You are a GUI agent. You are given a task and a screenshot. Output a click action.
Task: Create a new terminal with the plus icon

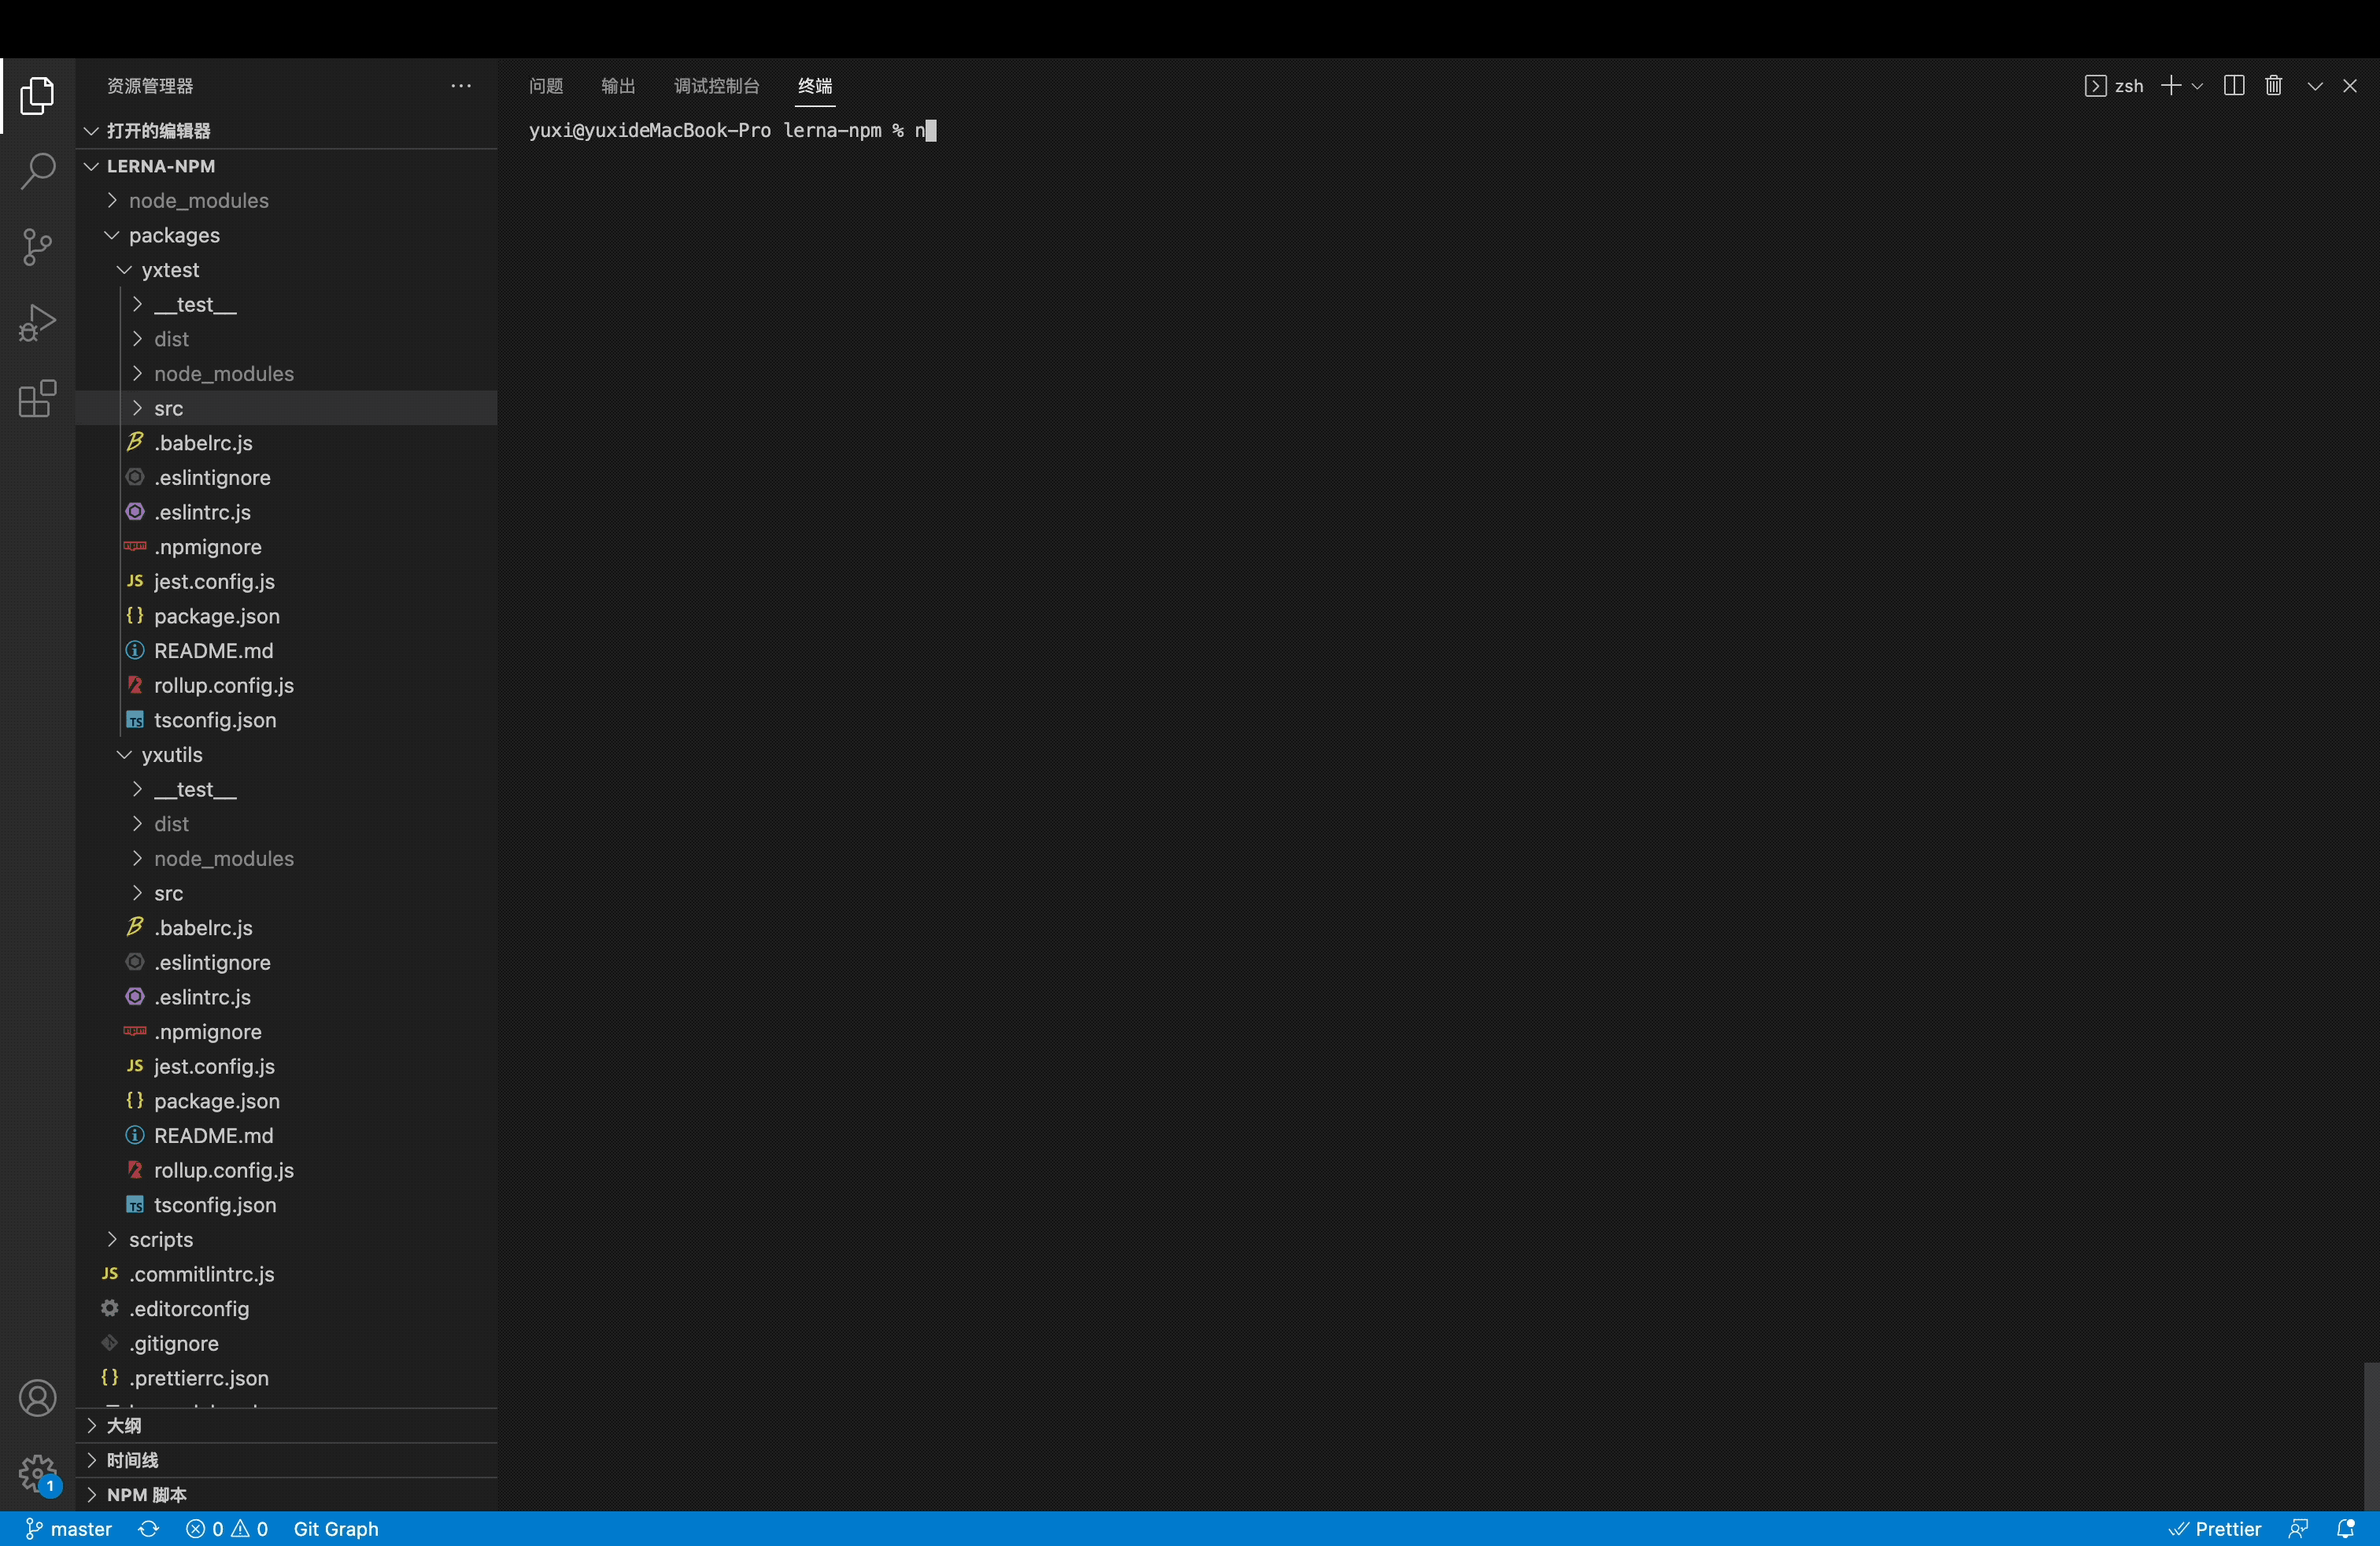click(2172, 86)
